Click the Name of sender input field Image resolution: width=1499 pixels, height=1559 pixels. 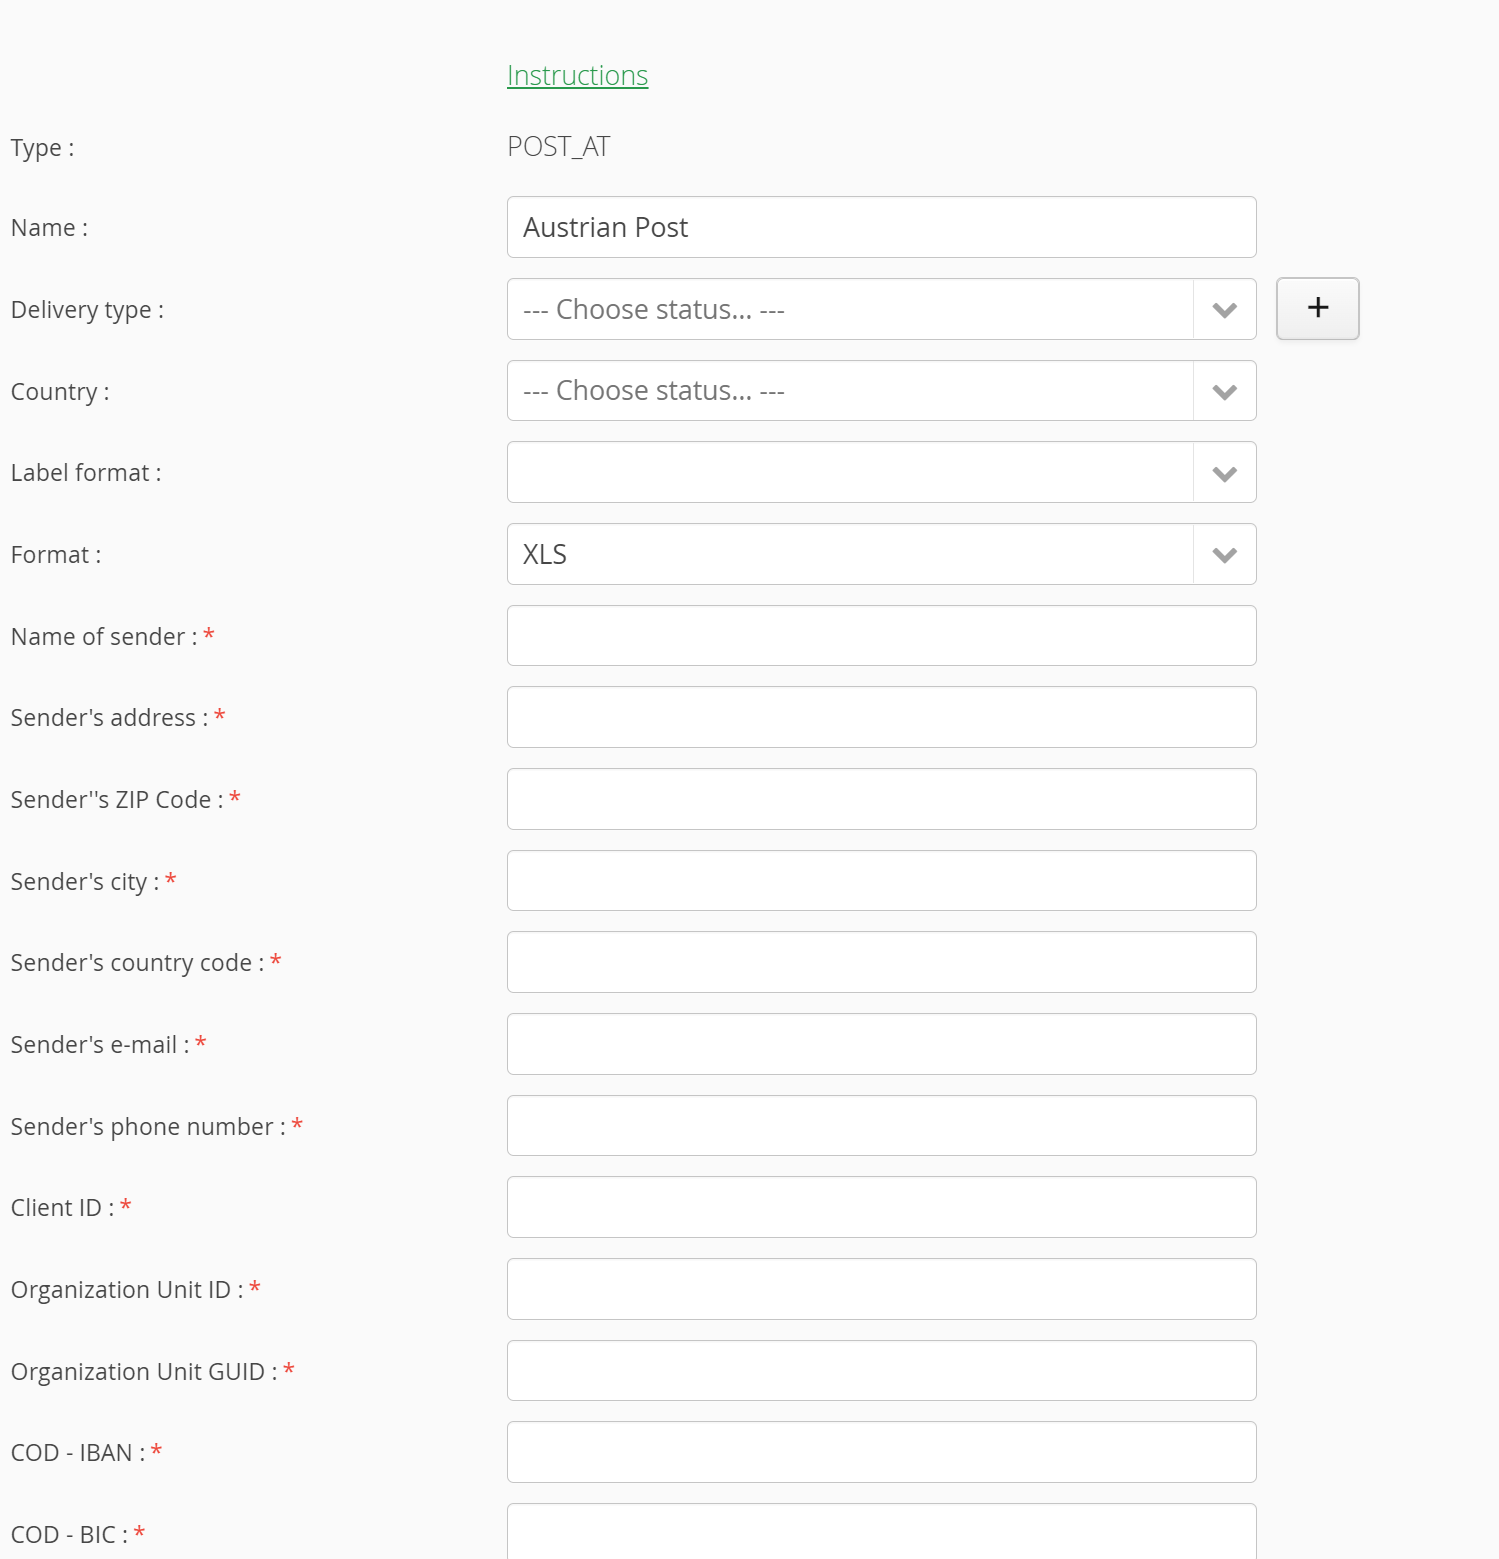(x=881, y=636)
